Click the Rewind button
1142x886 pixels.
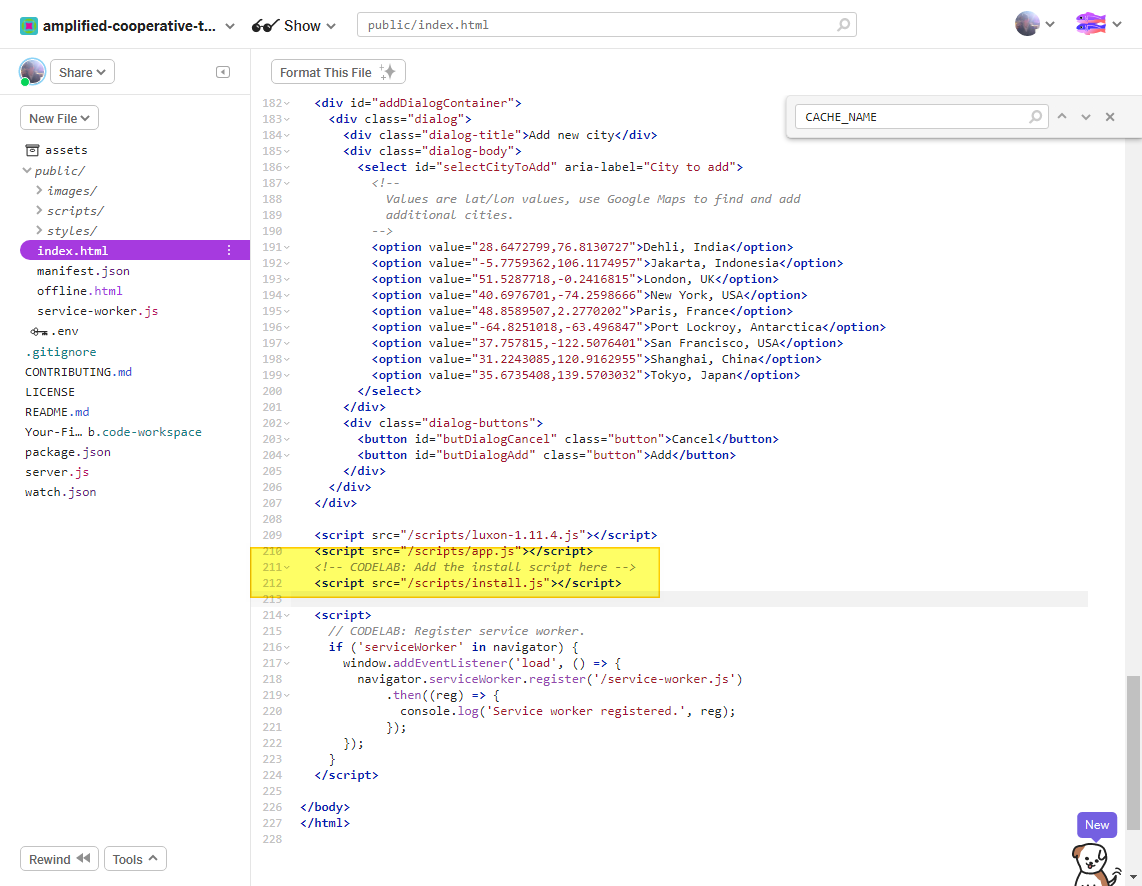click(x=59, y=859)
